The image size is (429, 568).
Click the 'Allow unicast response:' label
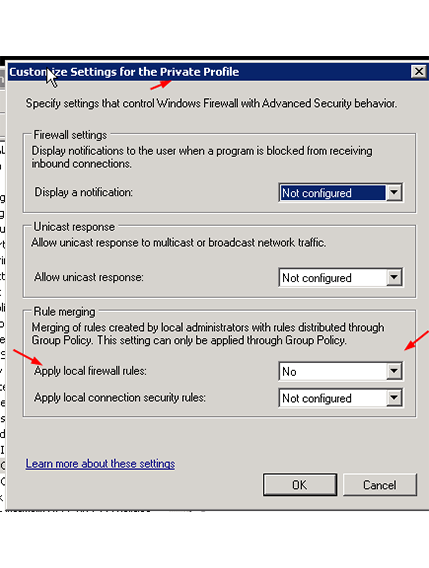coord(89,277)
